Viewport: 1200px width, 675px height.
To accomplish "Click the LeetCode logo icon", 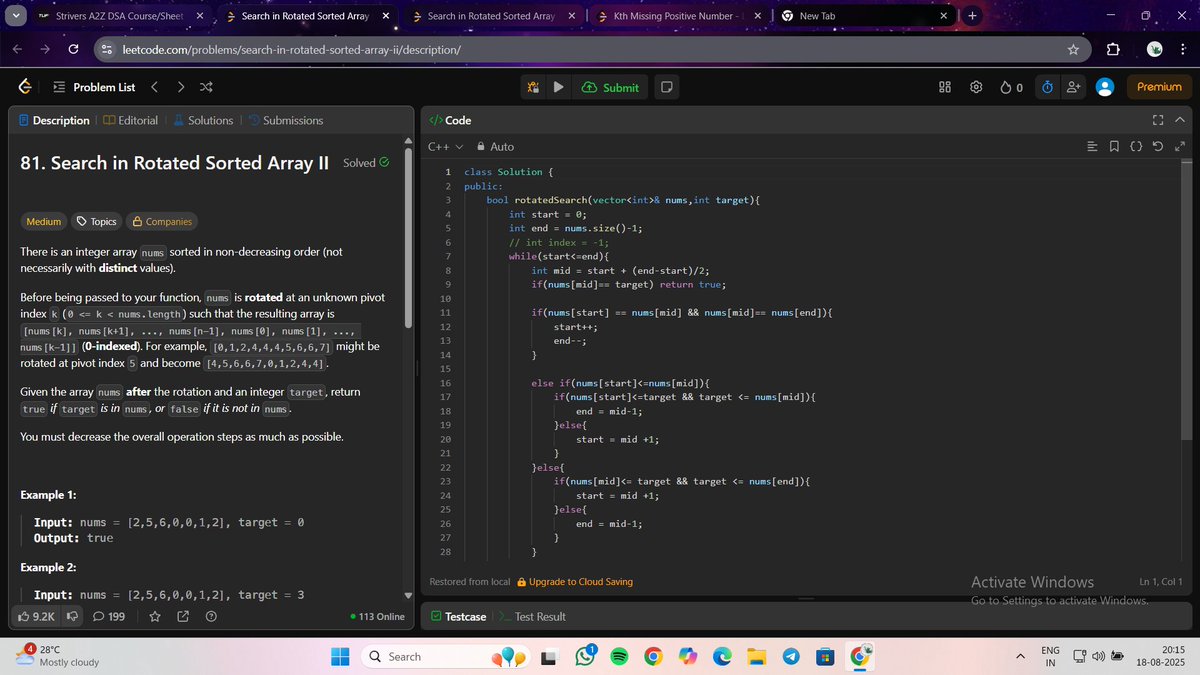I will pos(25,87).
